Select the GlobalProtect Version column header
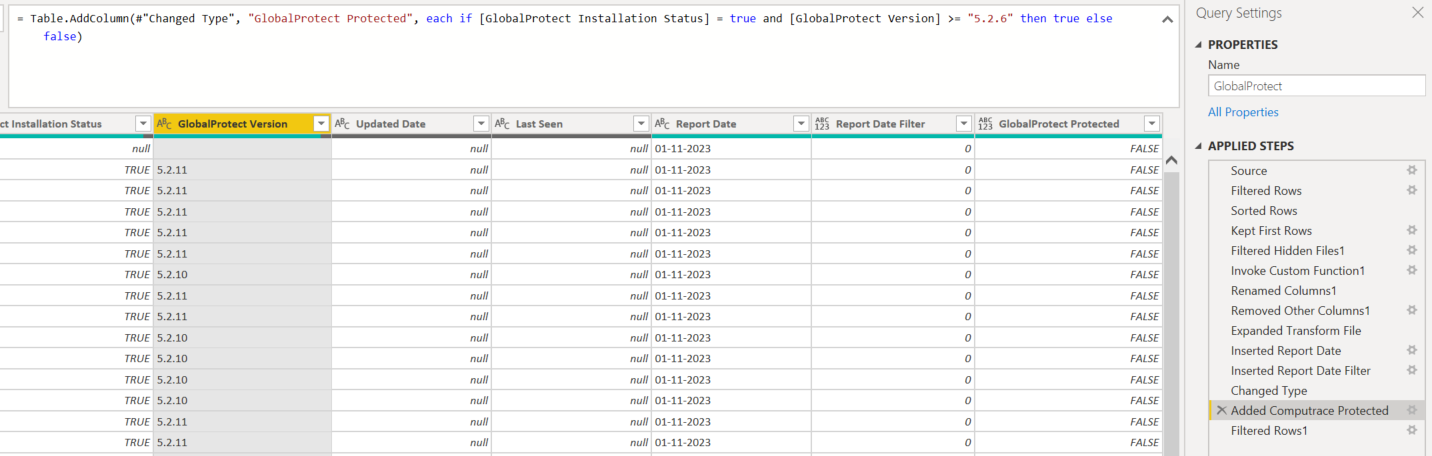1432x456 pixels. [x=242, y=124]
